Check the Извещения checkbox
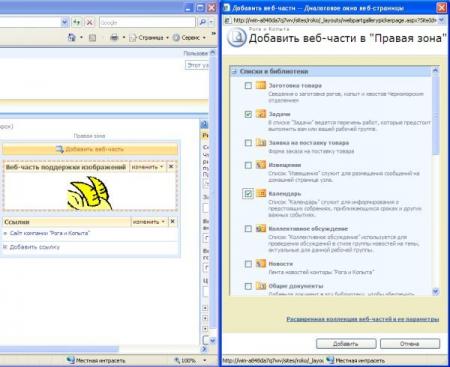450x367 pixels. pos(248,165)
